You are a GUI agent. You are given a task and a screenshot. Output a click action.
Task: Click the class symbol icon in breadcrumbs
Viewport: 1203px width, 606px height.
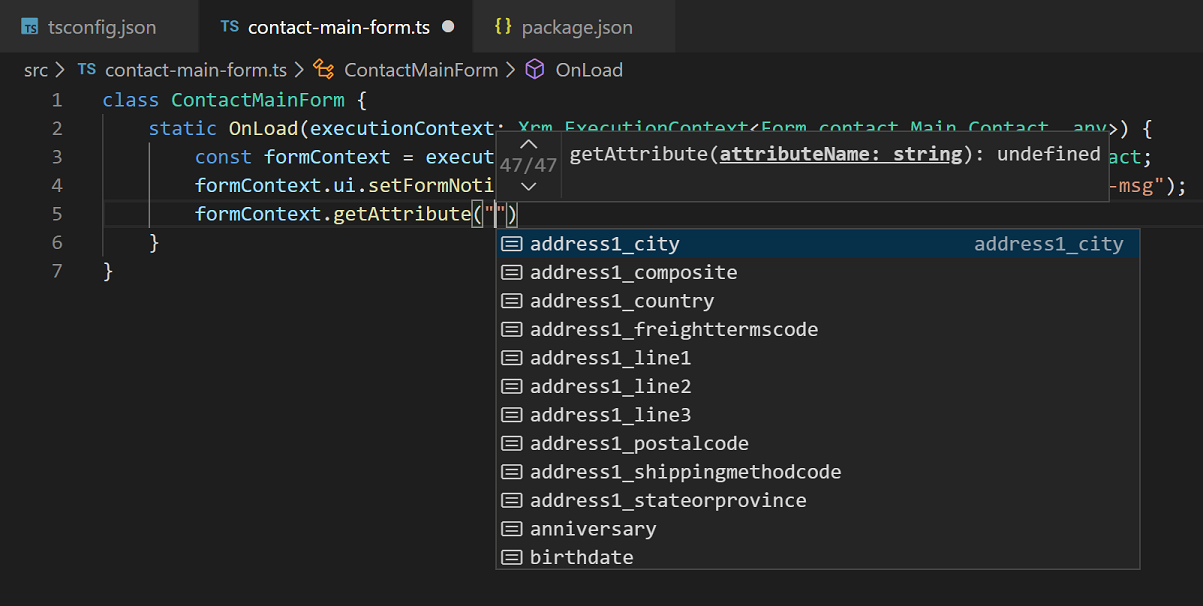(x=323, y=69)
